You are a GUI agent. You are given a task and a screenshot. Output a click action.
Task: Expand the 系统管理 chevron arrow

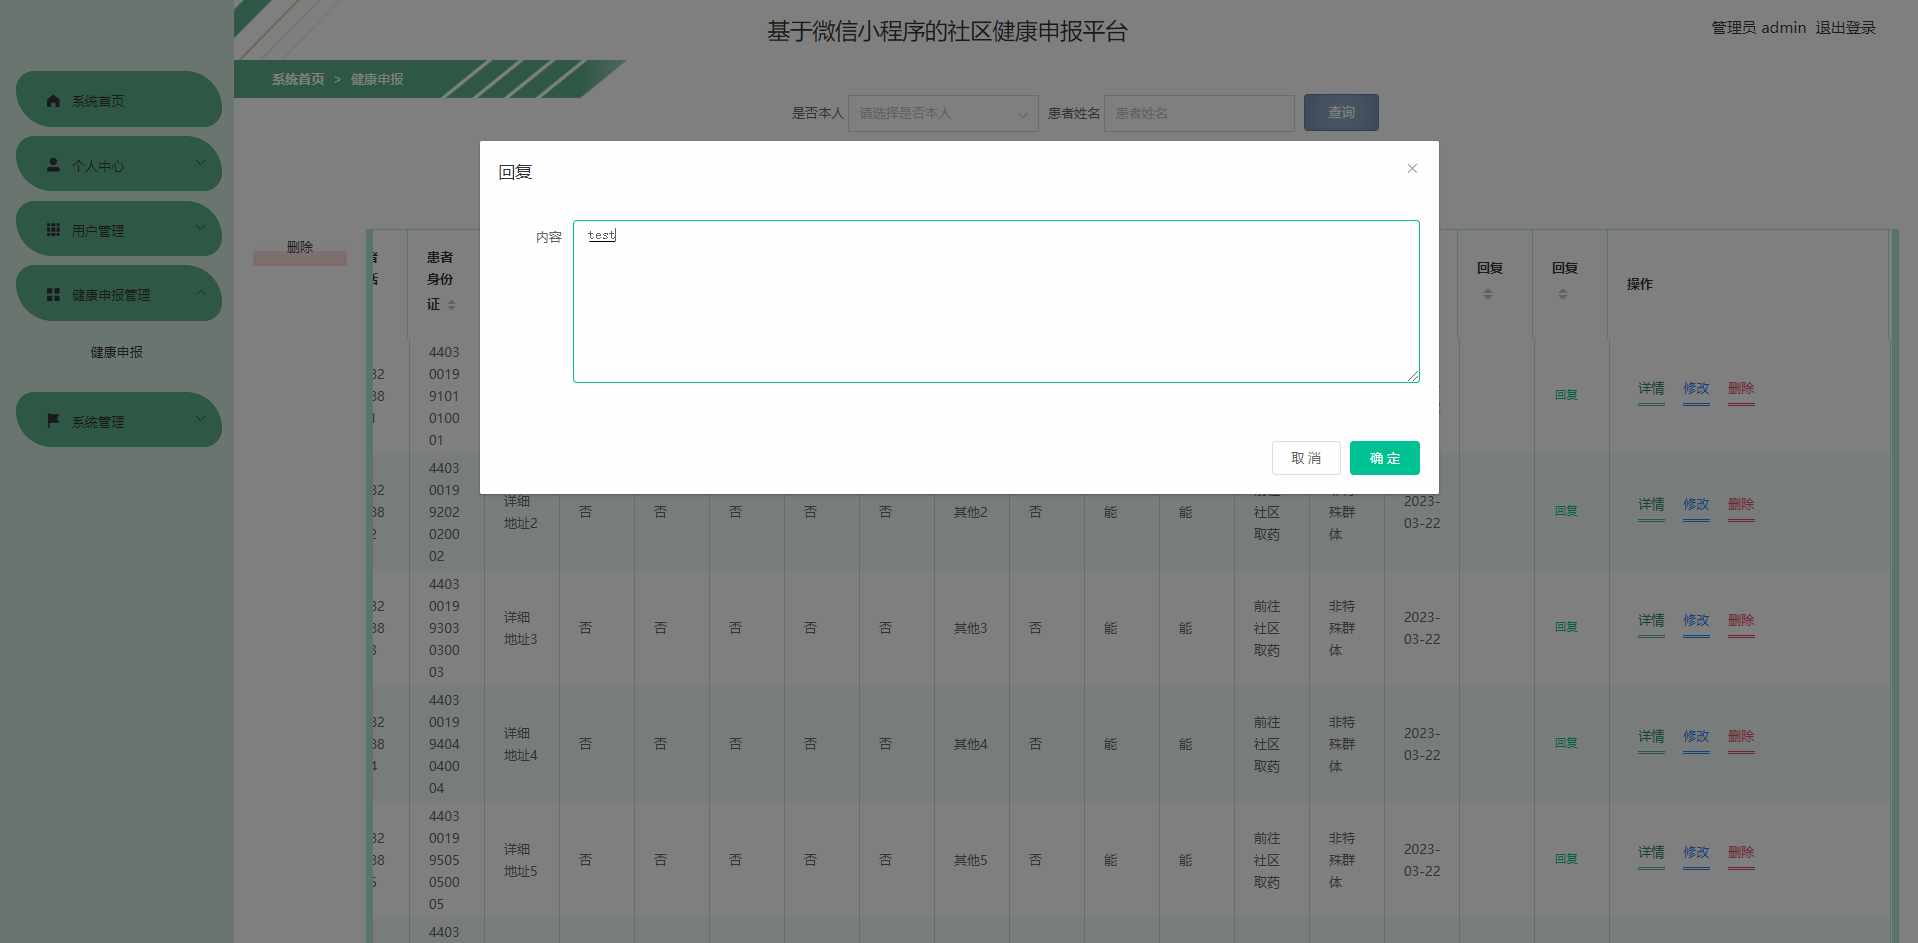[x=200, y=419]
